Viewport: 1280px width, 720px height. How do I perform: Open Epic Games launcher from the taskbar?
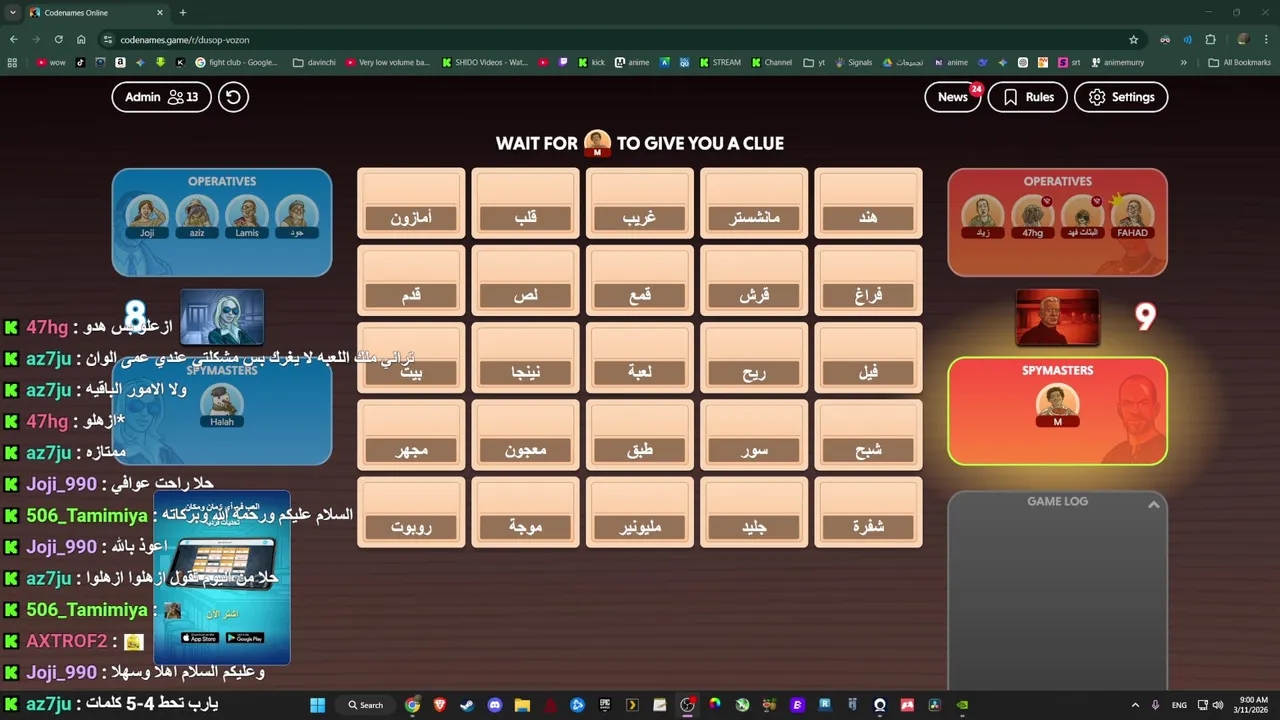[604, 705]
